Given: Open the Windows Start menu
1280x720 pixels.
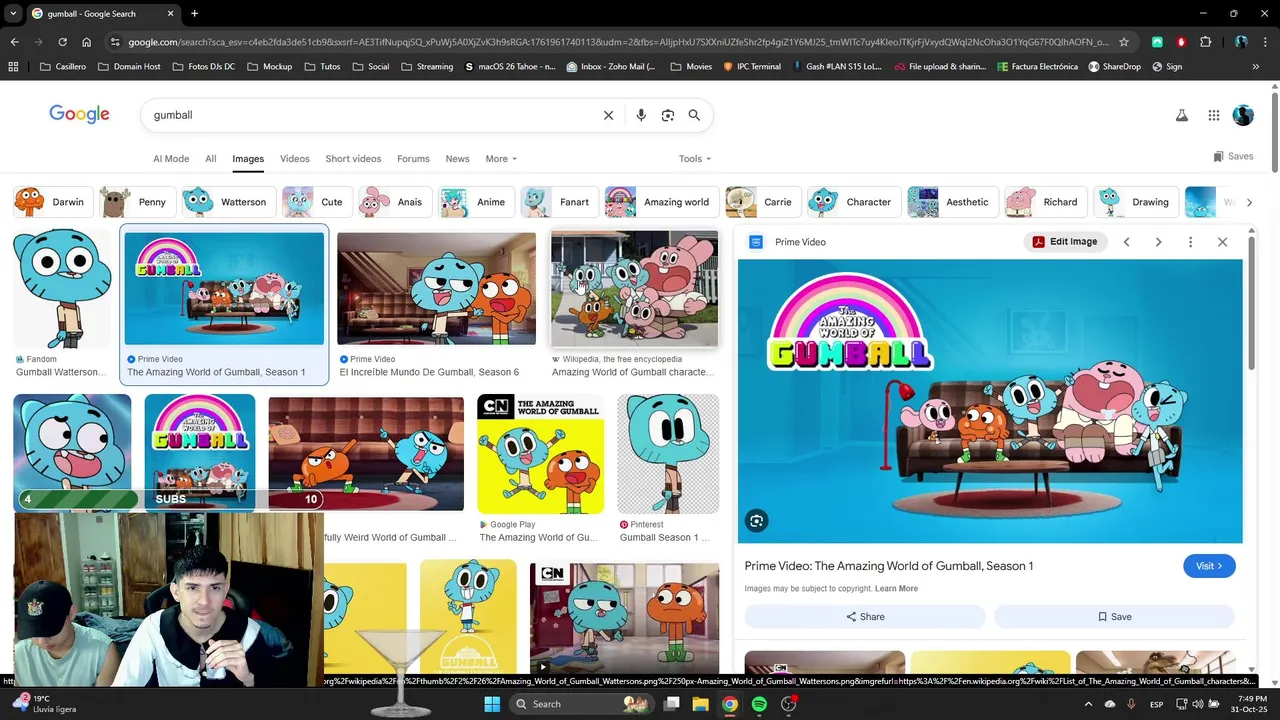Looking at the screenshot, I should pos(492,704).
